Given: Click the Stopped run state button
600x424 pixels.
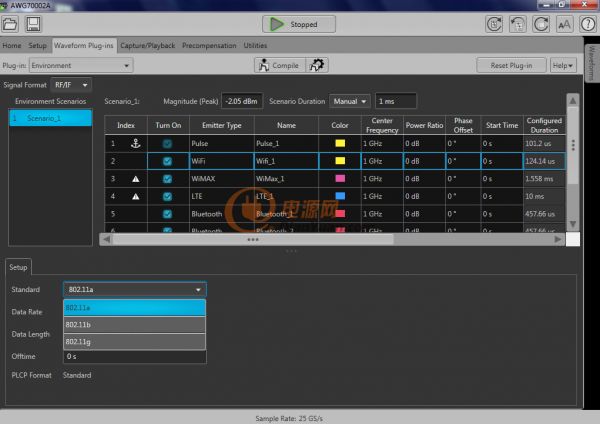Looking at the screenshot, I should 299,24.
